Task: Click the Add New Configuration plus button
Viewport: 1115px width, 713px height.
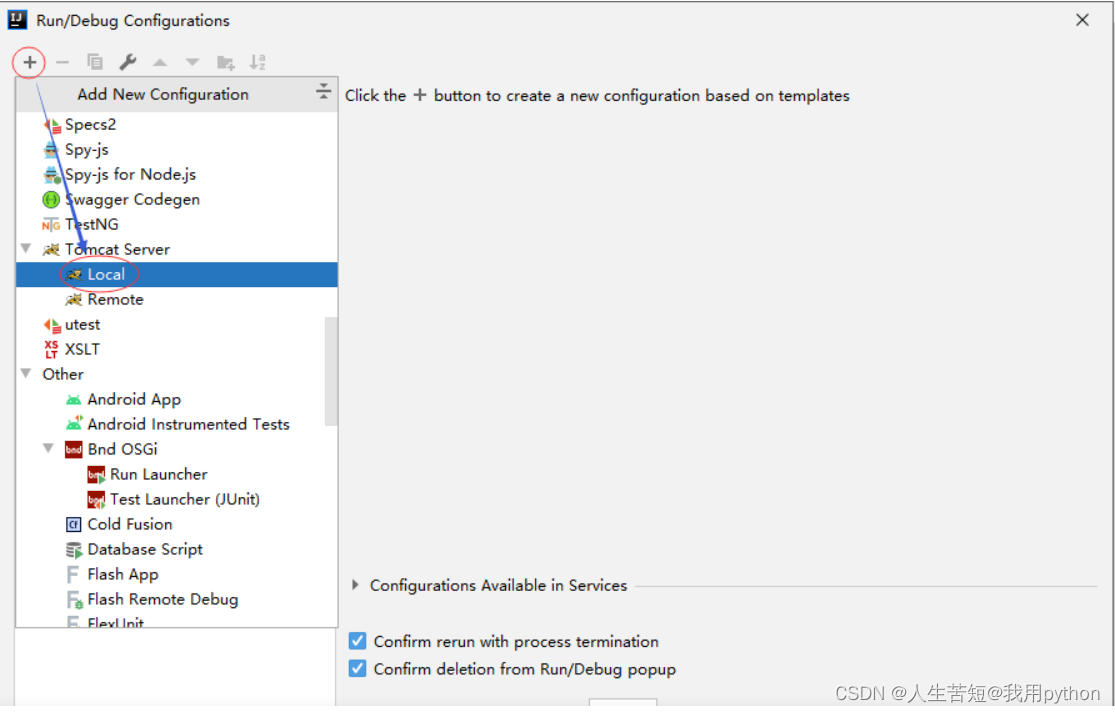Action: click(29, 63)
